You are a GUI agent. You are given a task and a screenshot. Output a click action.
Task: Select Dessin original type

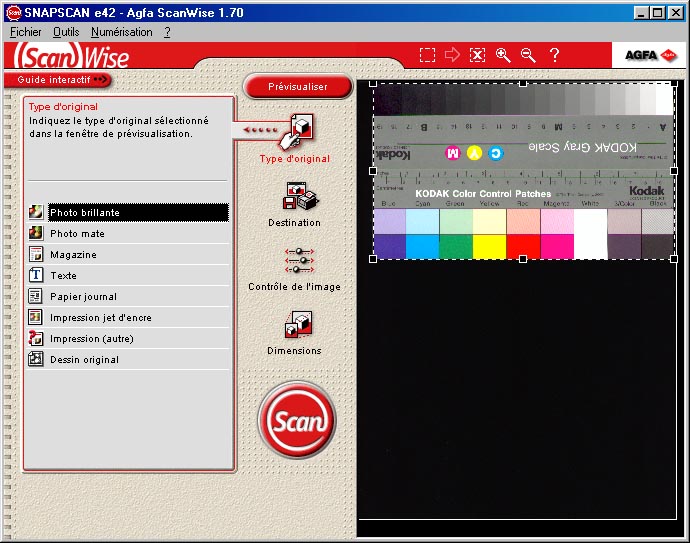coord(138,360)
